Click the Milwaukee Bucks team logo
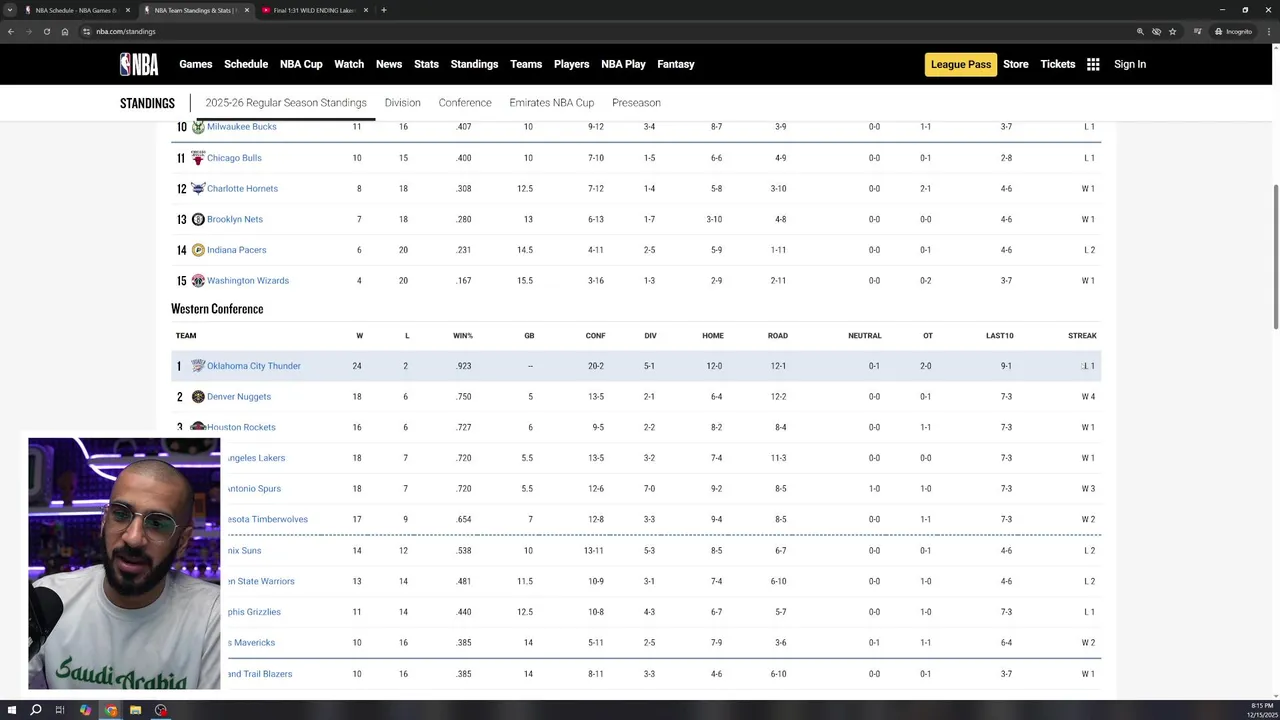Screen dimensions: 1280x720 pyautogui.click(x=198, y=127)
